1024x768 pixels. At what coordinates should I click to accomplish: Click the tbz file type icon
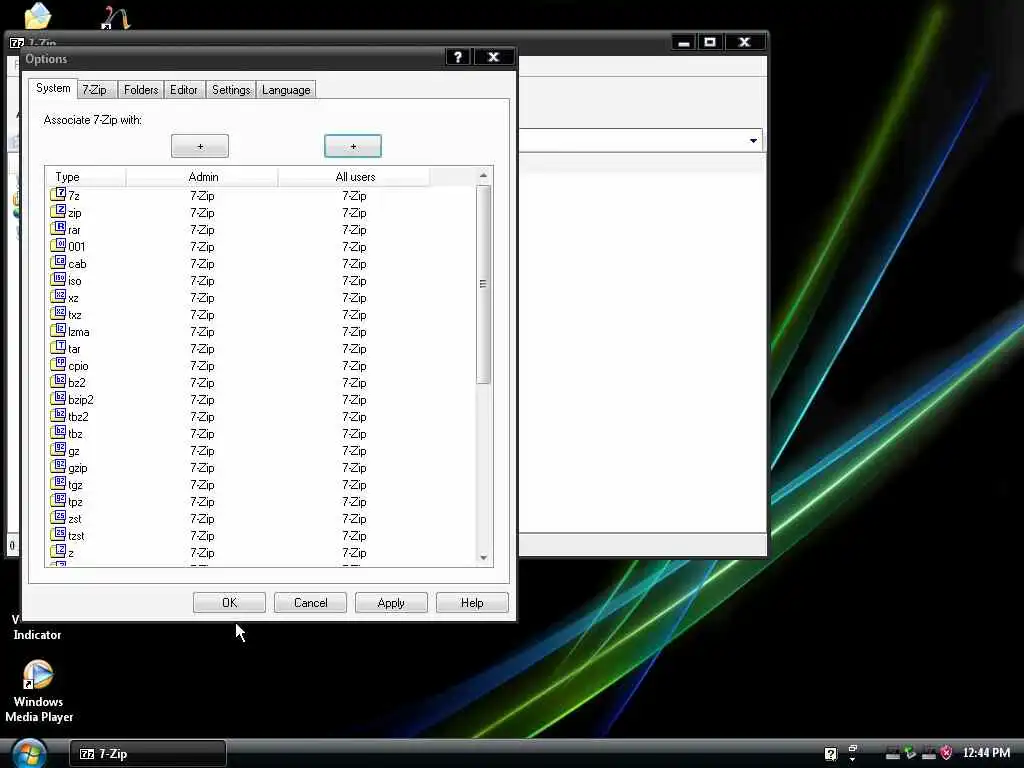(58, 432)
